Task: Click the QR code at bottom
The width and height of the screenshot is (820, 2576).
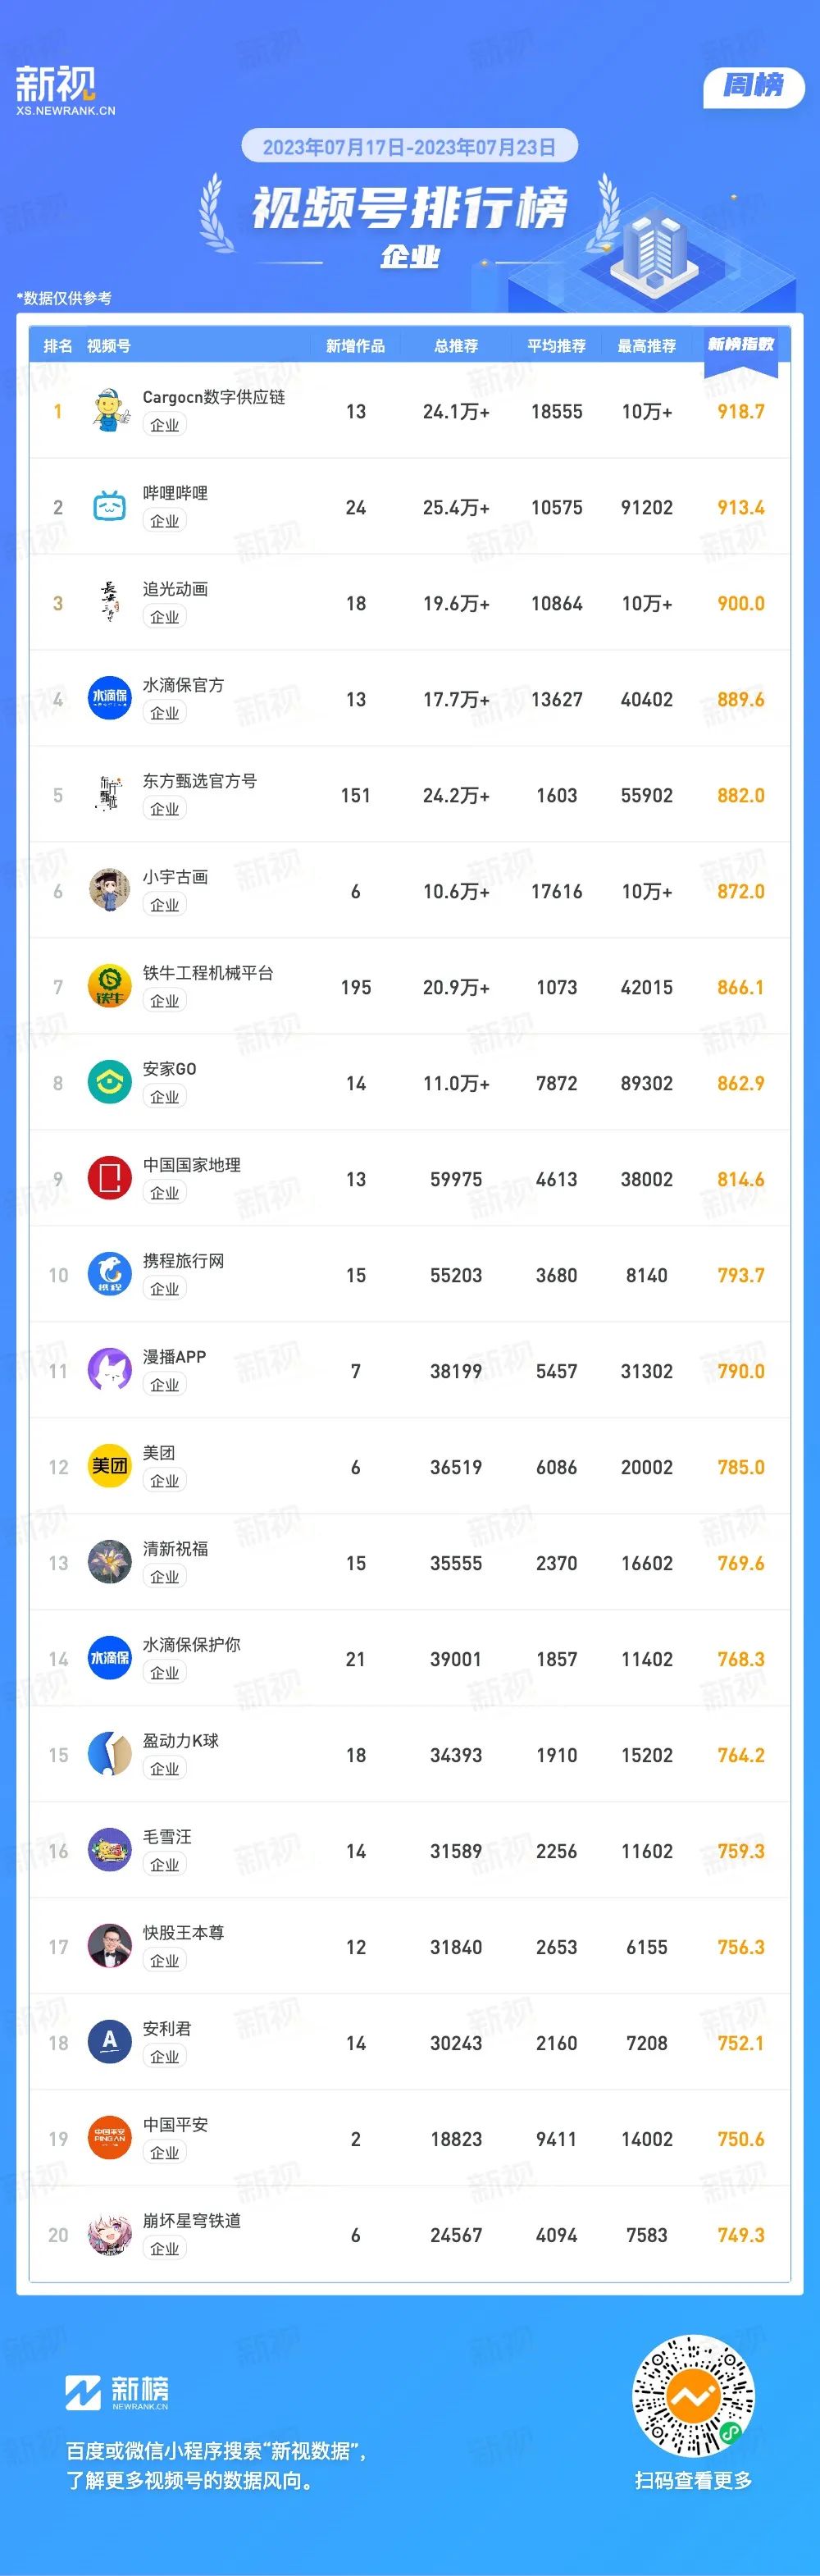Action: point(693,2397)
